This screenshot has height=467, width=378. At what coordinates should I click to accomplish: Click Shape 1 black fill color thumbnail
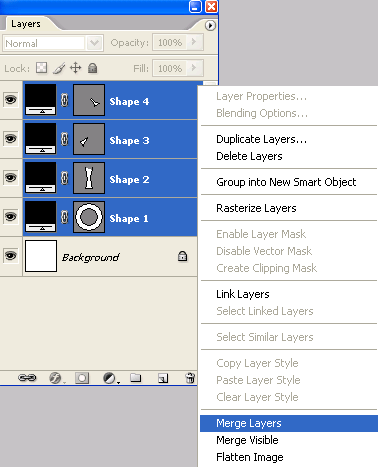click(x=41, y=217)
